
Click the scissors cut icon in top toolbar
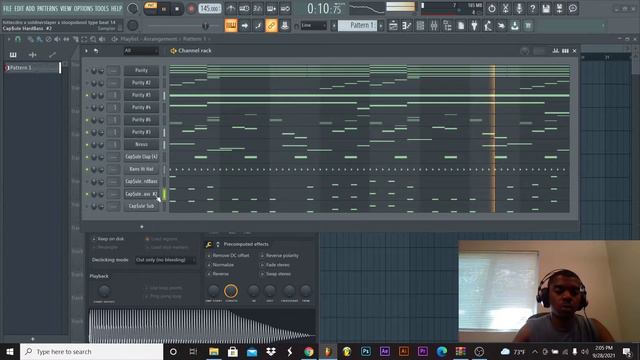(505, 8)
